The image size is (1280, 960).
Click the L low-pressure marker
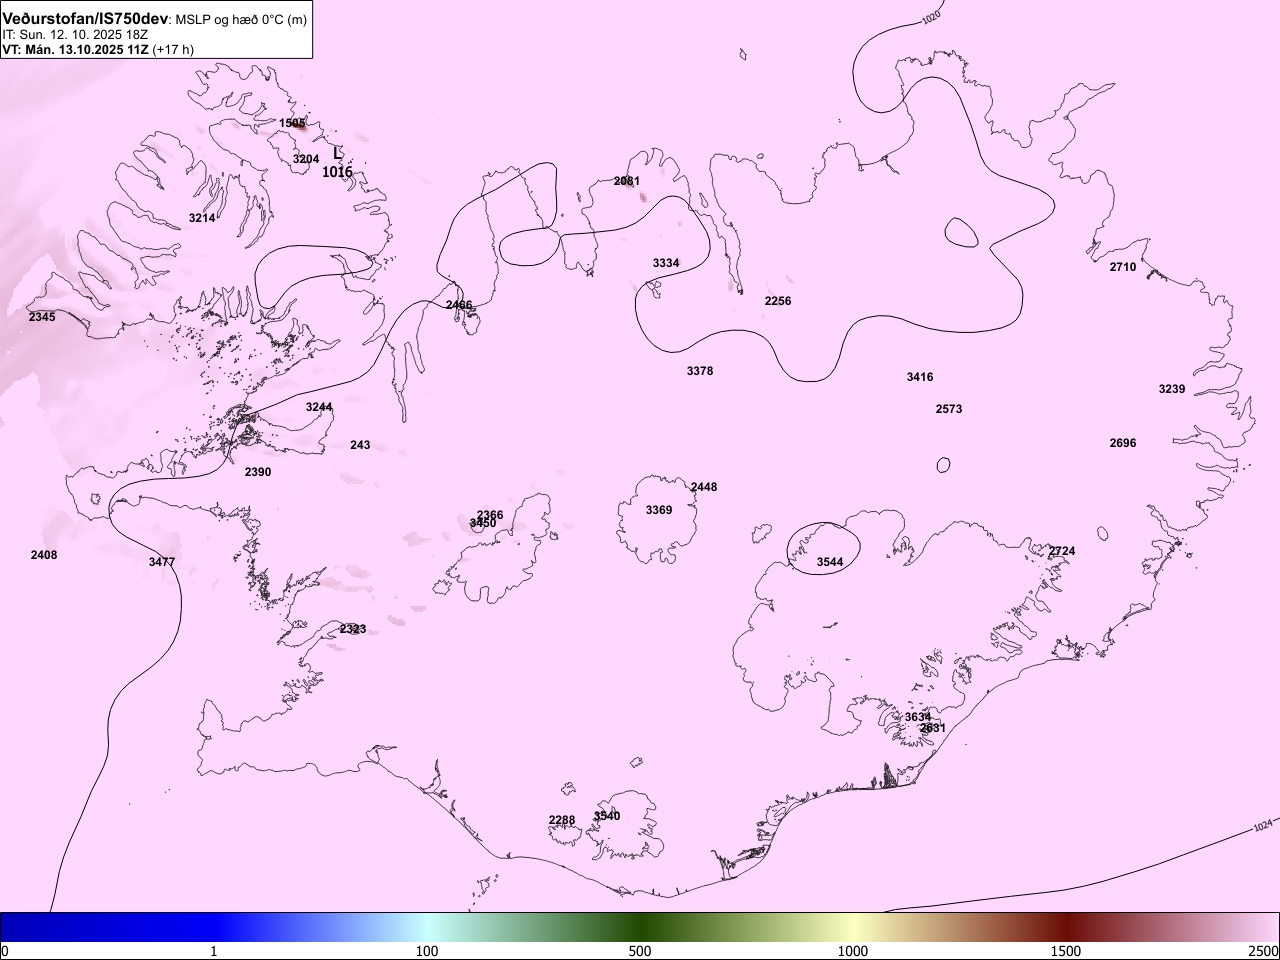point(338,154)
